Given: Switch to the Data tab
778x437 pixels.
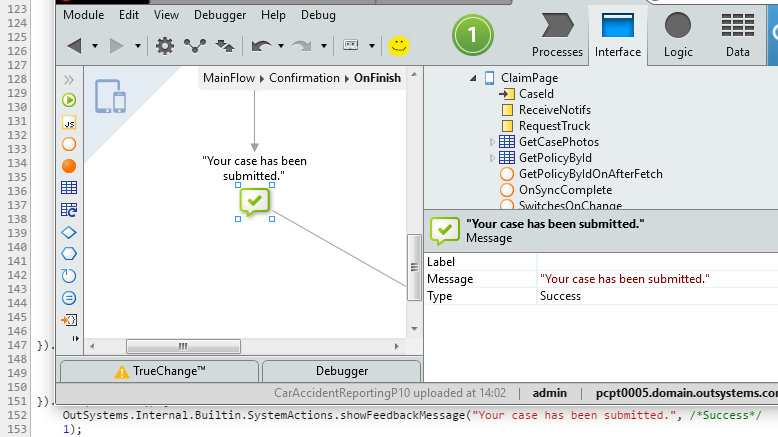Looking at the screenshot, I should pos(738,35).
